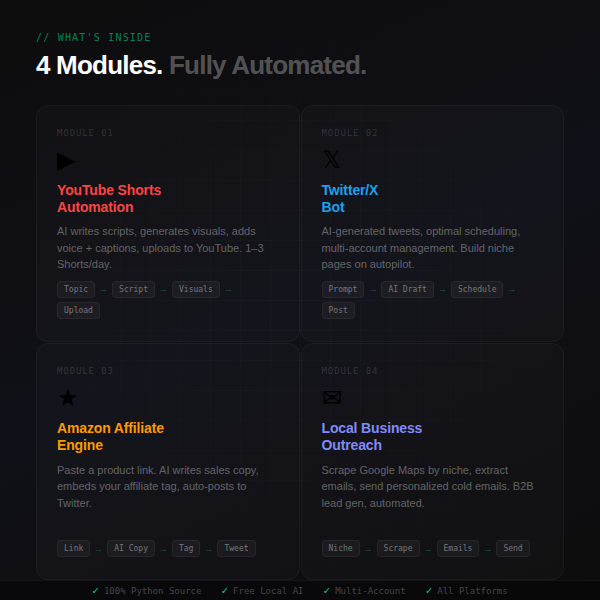This screenshot has width=600, height=600.
Task: Click the Link step chip
Action: click(x=73, y=548)
